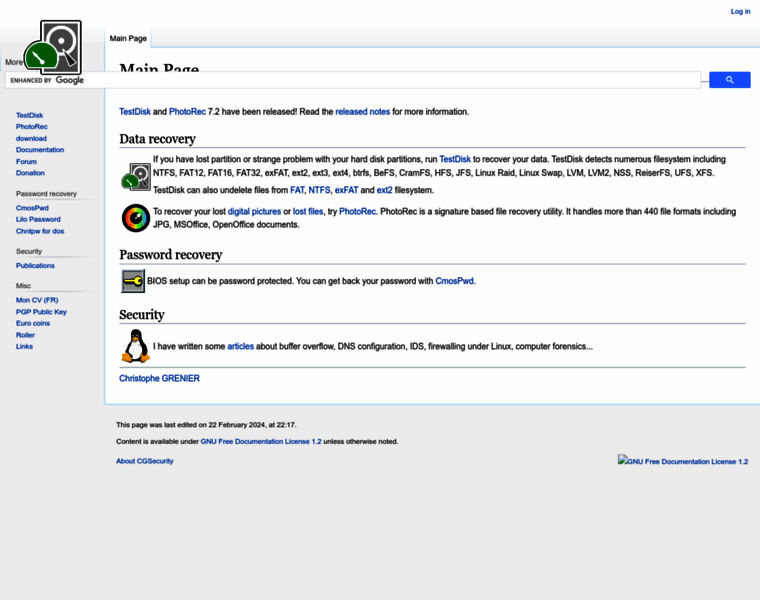Click the Password recovery section heading
The width and height of the screenshot is (760, 600).
coord(171,255)
